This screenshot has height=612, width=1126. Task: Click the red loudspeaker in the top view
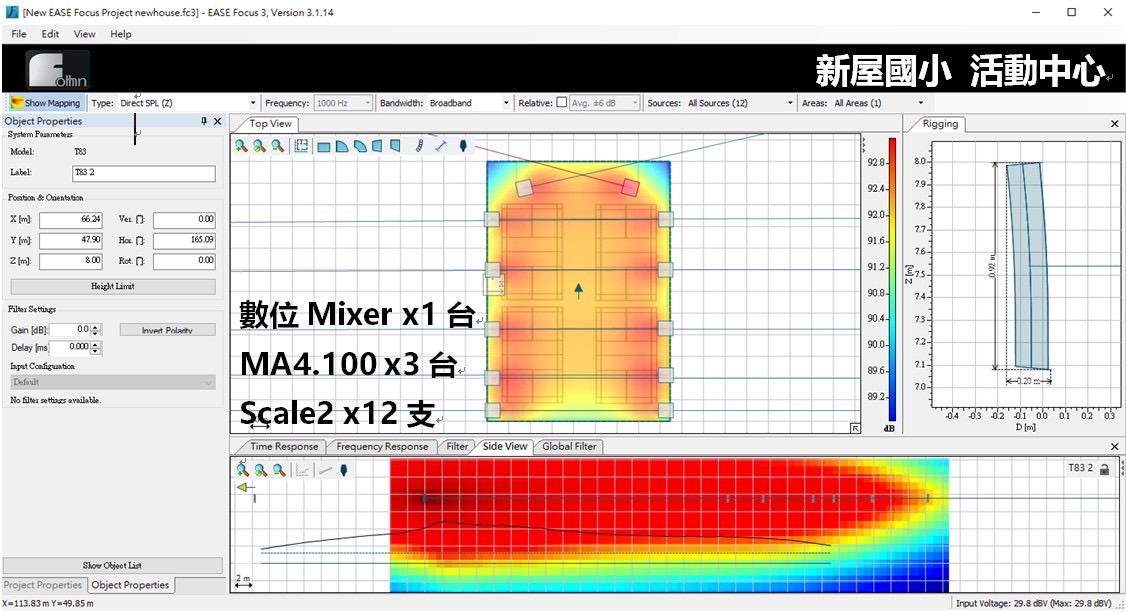coord(630,187)
